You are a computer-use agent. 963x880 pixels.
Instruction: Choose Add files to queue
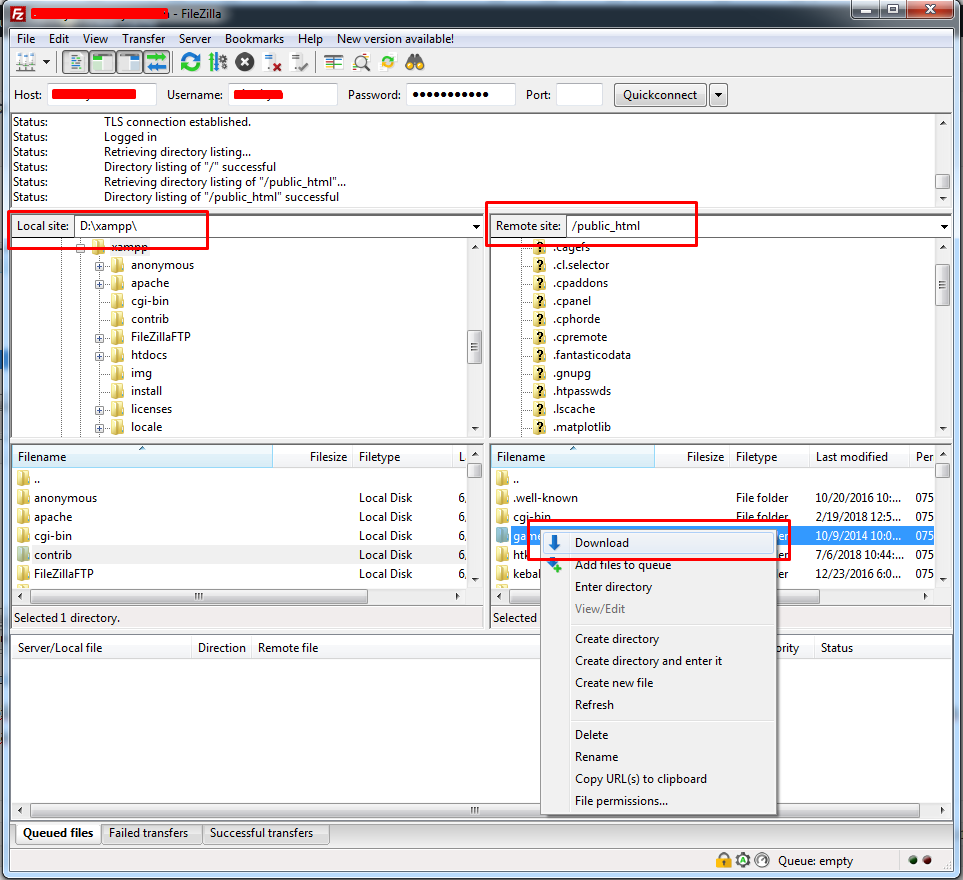[x=658, y=565]
